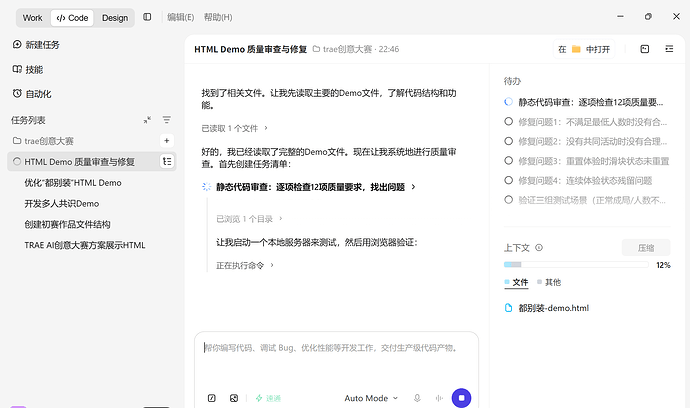
Task: Open the 帮助(H) menu
Action: pos(218,17)
